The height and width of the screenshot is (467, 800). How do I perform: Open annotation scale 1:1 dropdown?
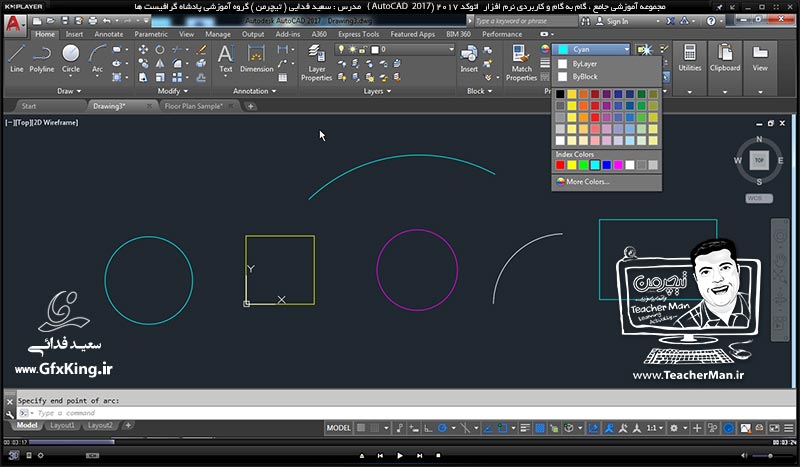coord(655,428)
